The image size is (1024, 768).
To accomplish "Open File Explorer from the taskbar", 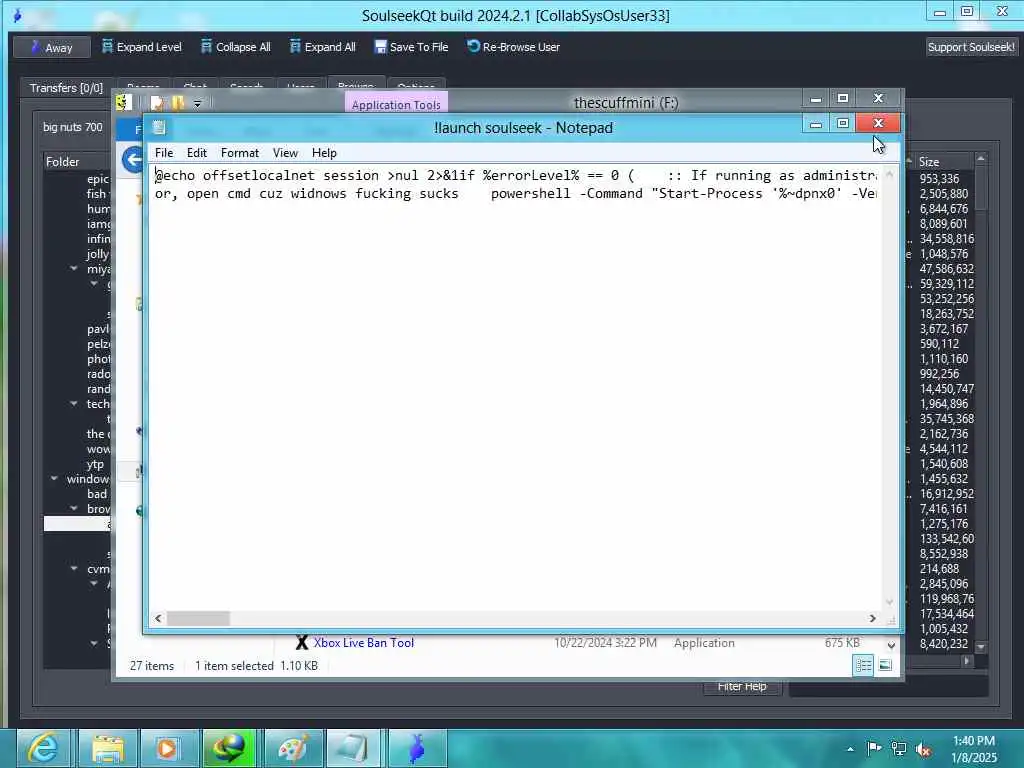I will tap(107, 748).
